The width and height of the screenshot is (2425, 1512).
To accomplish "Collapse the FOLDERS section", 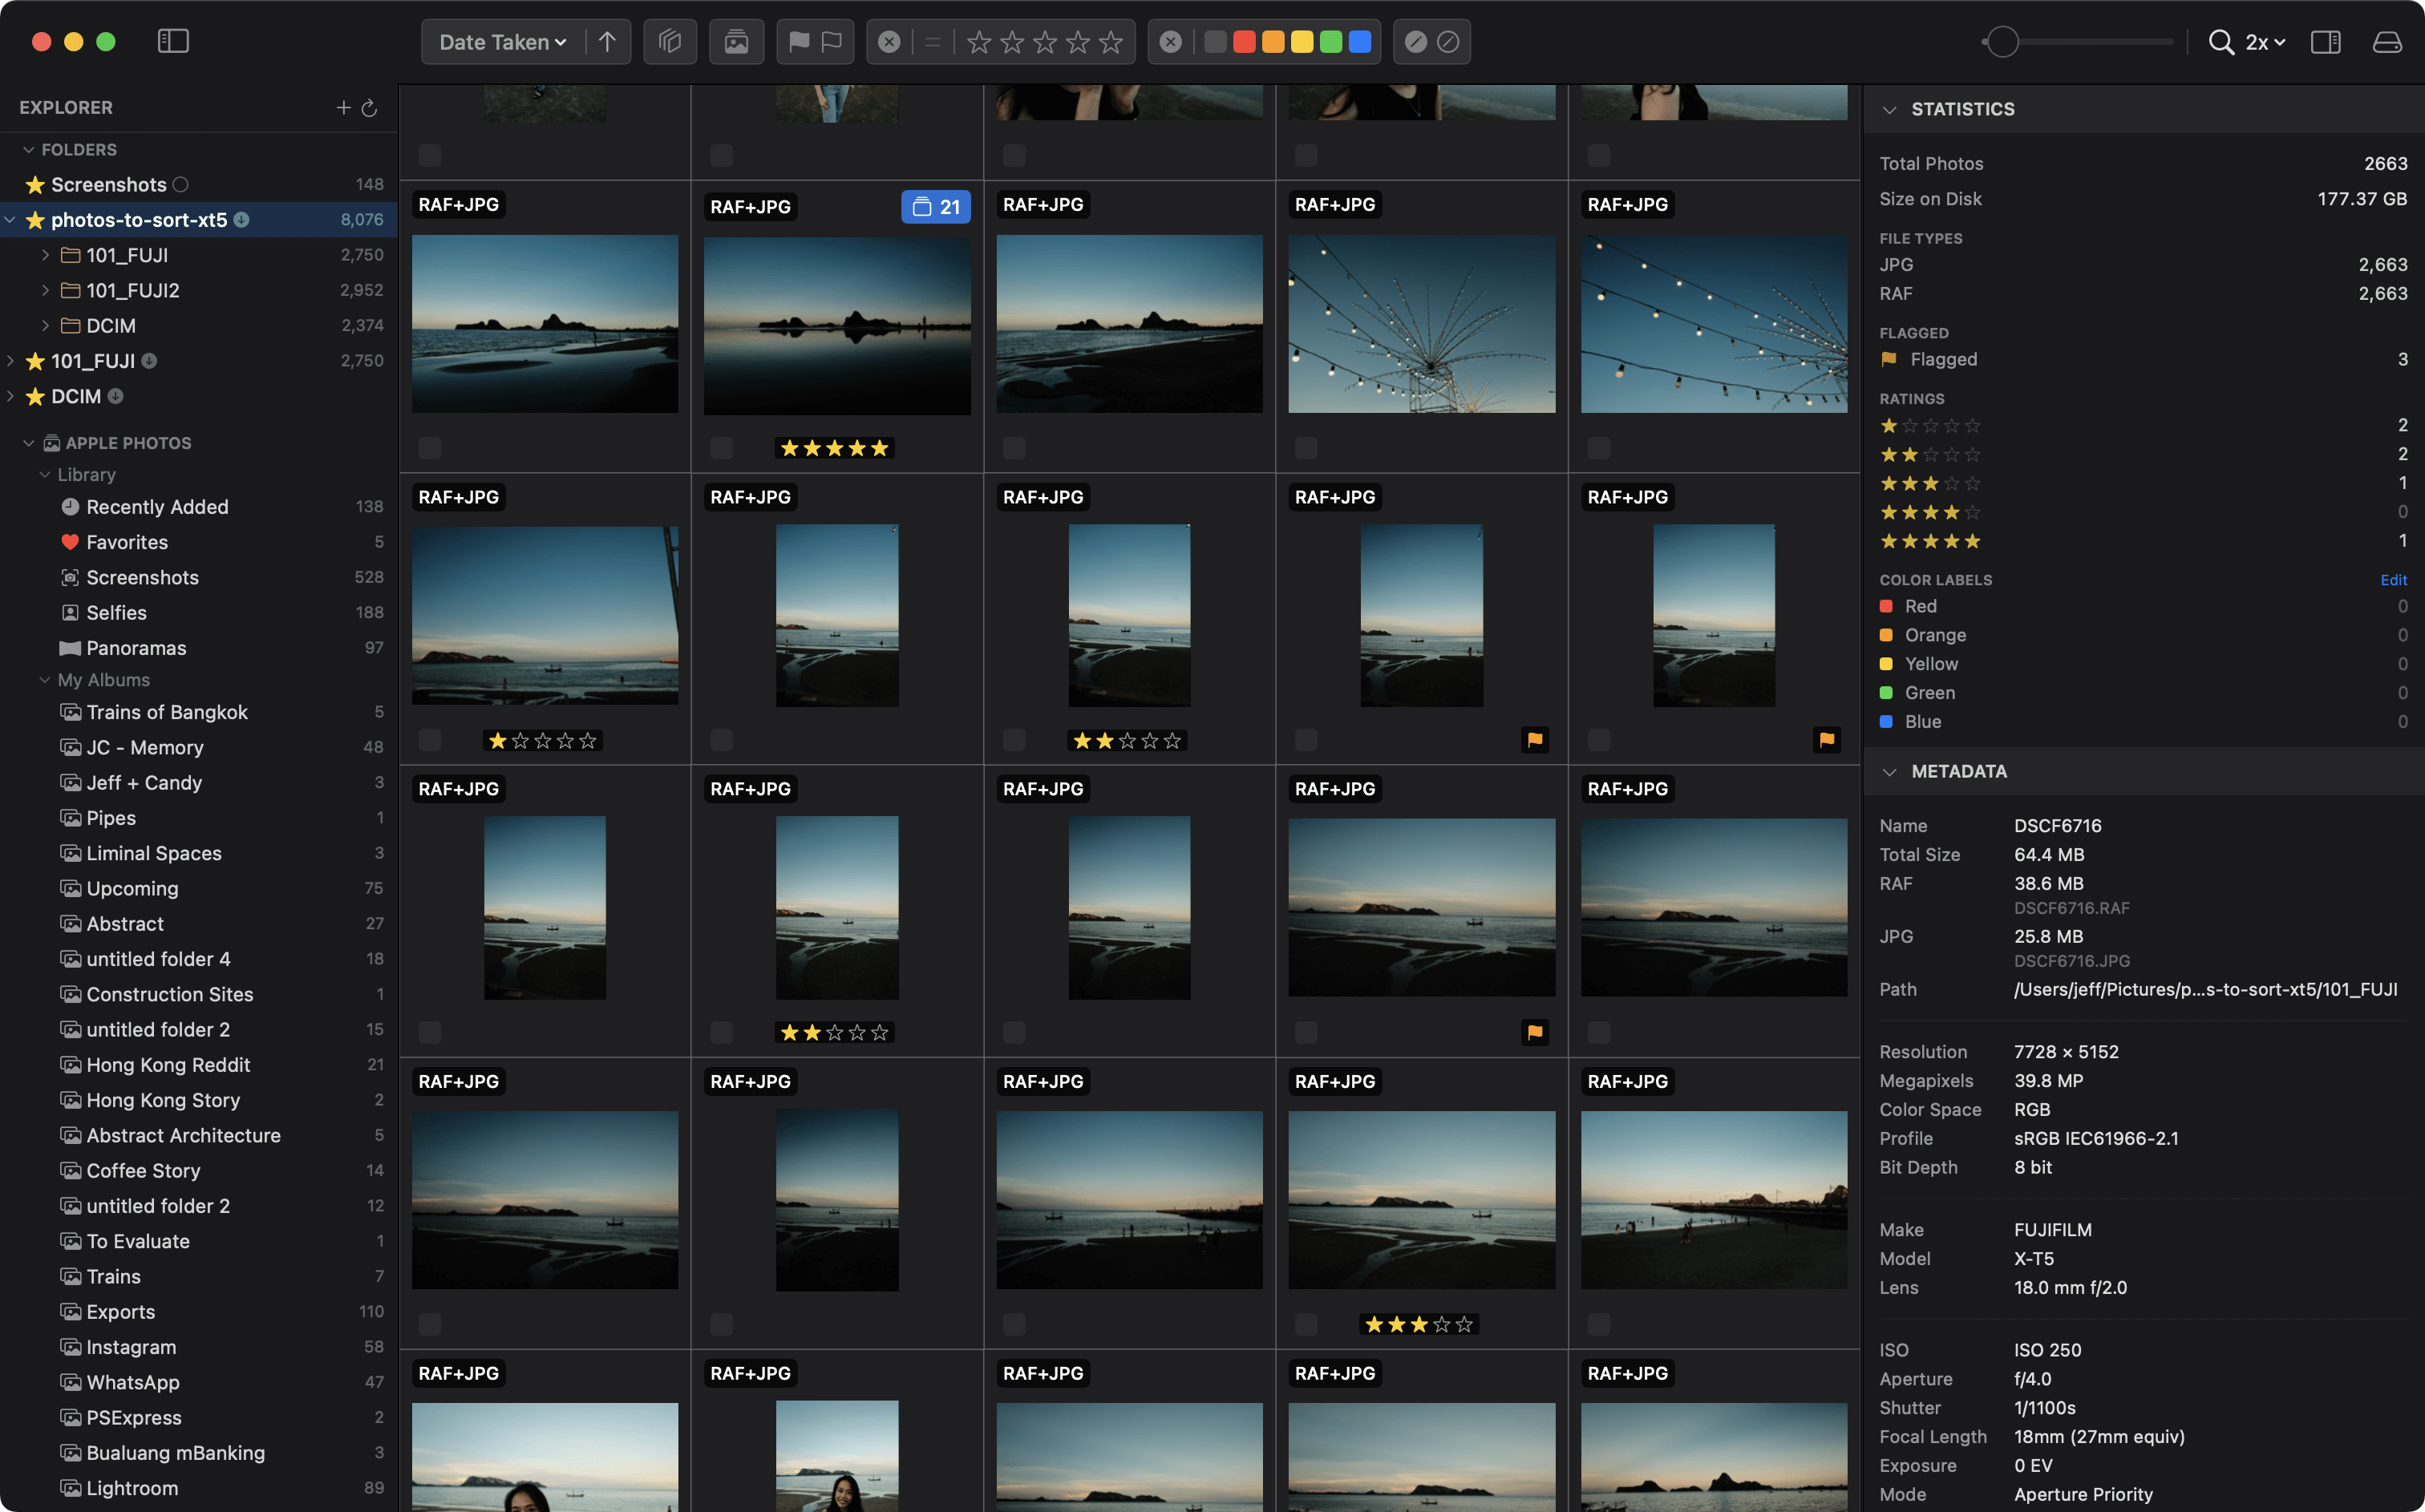I will (28, 149).
